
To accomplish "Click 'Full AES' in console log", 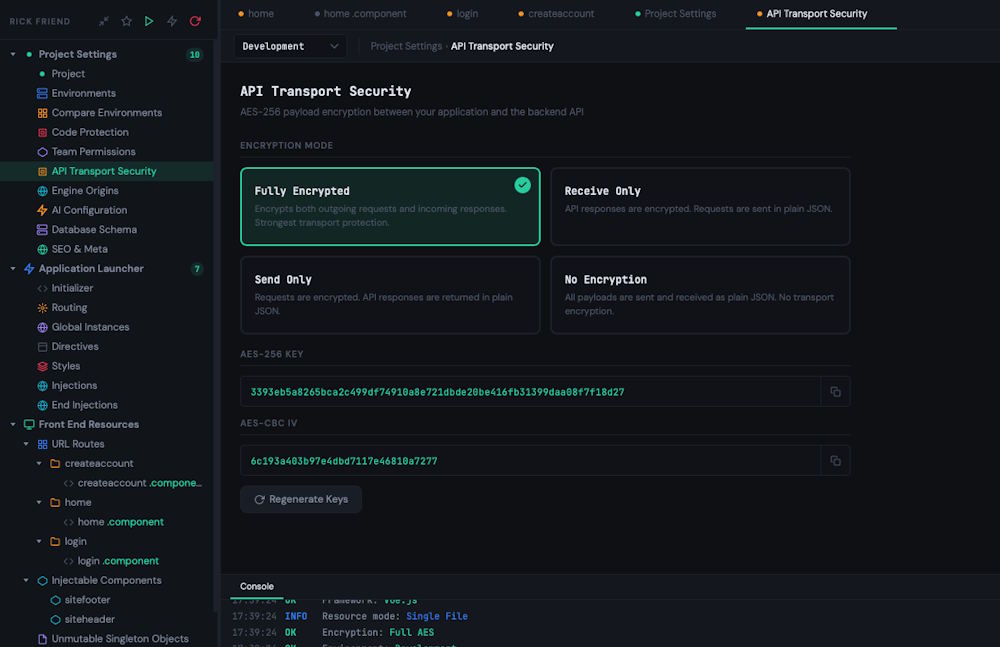I will (x=411, y=632).
